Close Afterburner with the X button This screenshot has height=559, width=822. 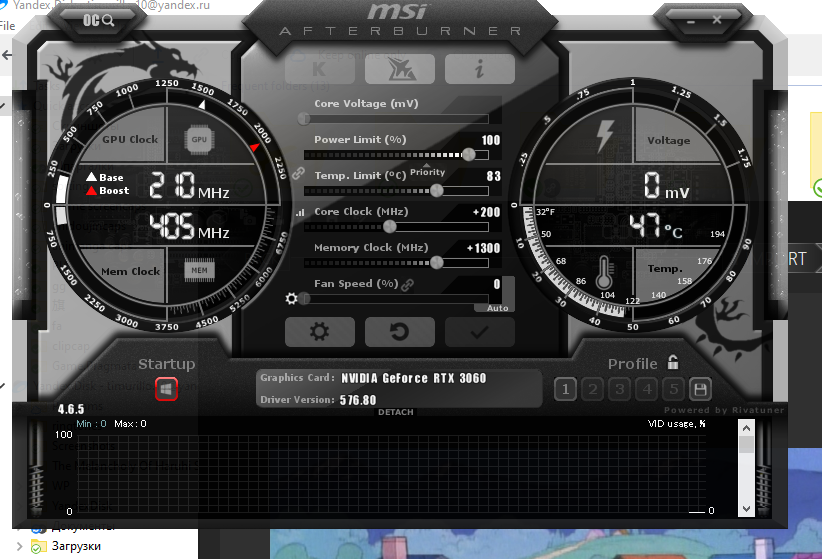pos(717,20)
